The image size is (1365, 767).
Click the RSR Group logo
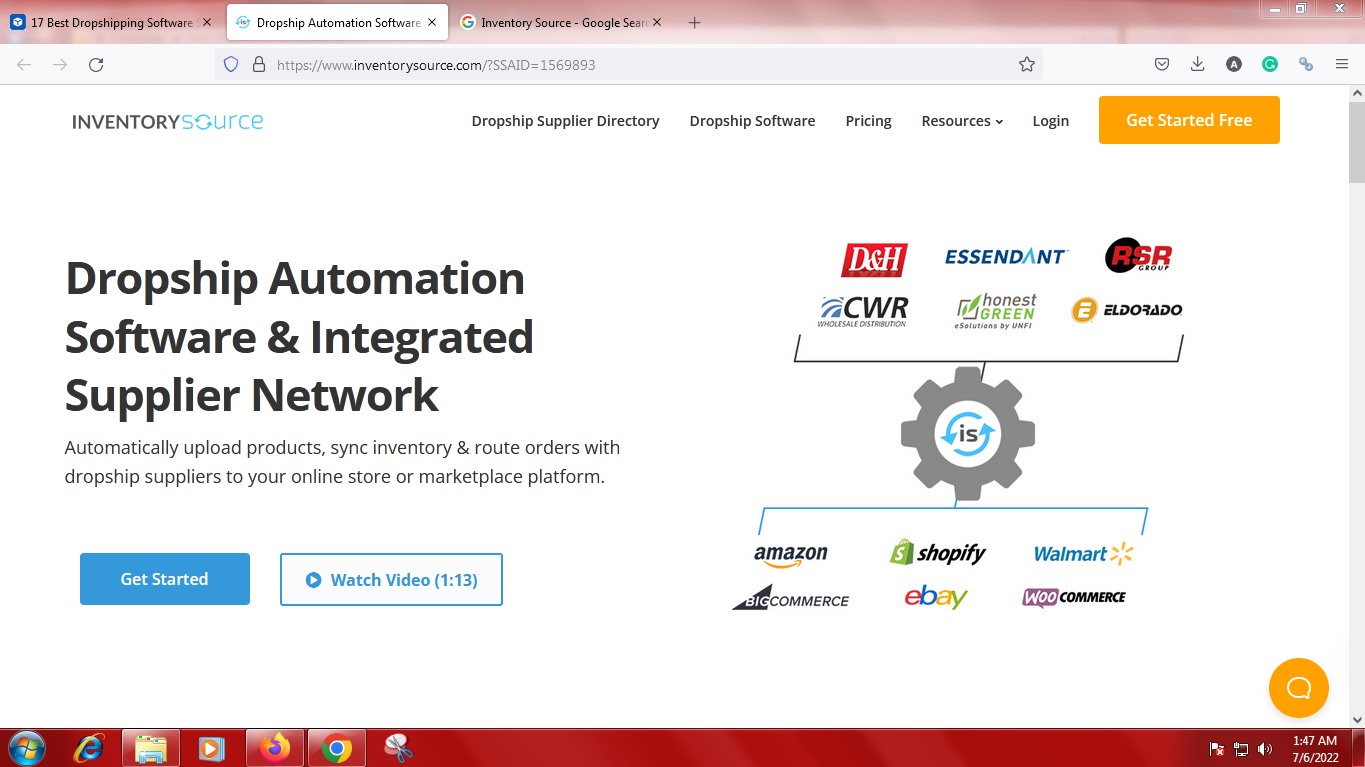click(1138, 256)
